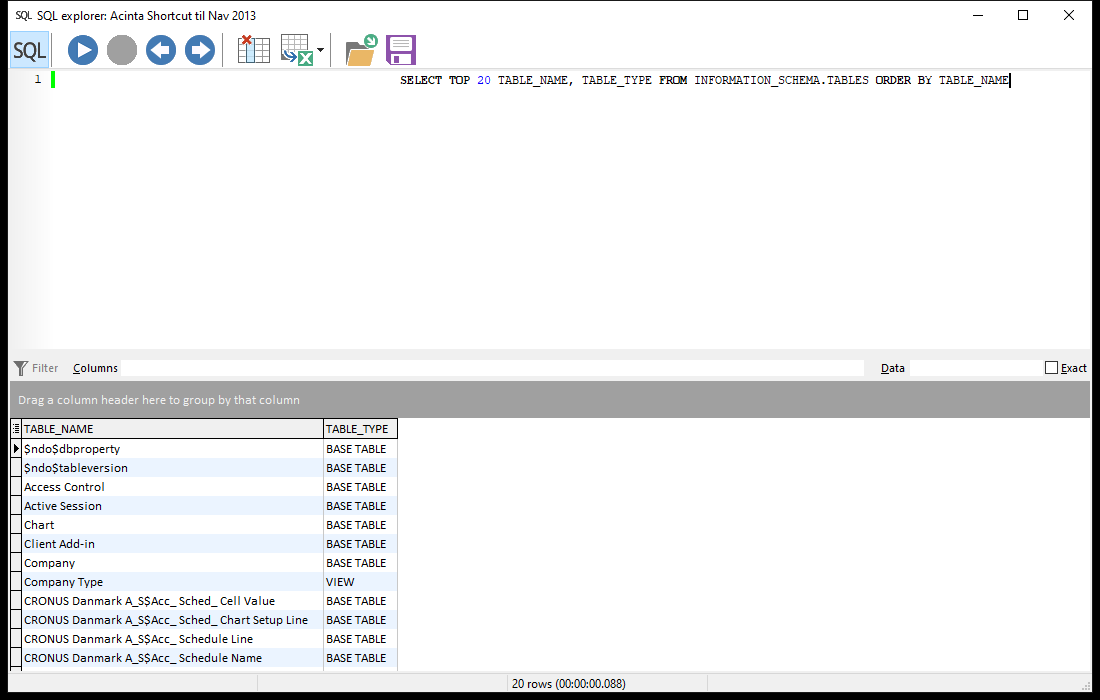Close the SQL explorer window
The image size is (1100, 700).
[1068, 15]
